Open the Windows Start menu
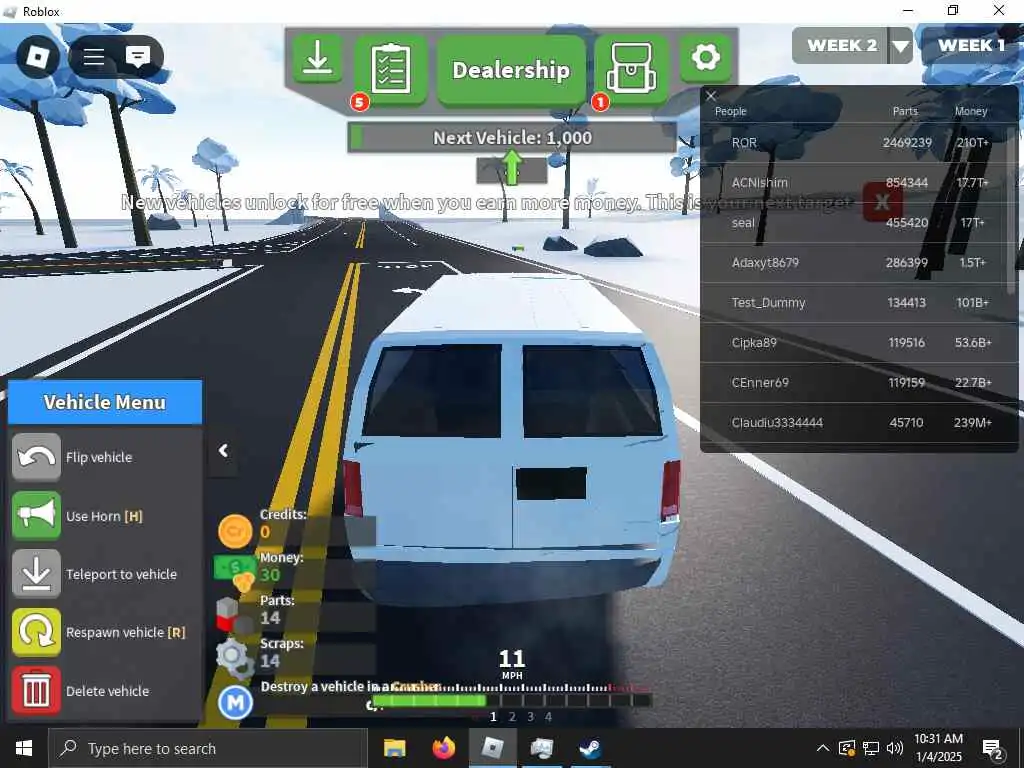This screenshot has height=768, width=1024. 24,748
